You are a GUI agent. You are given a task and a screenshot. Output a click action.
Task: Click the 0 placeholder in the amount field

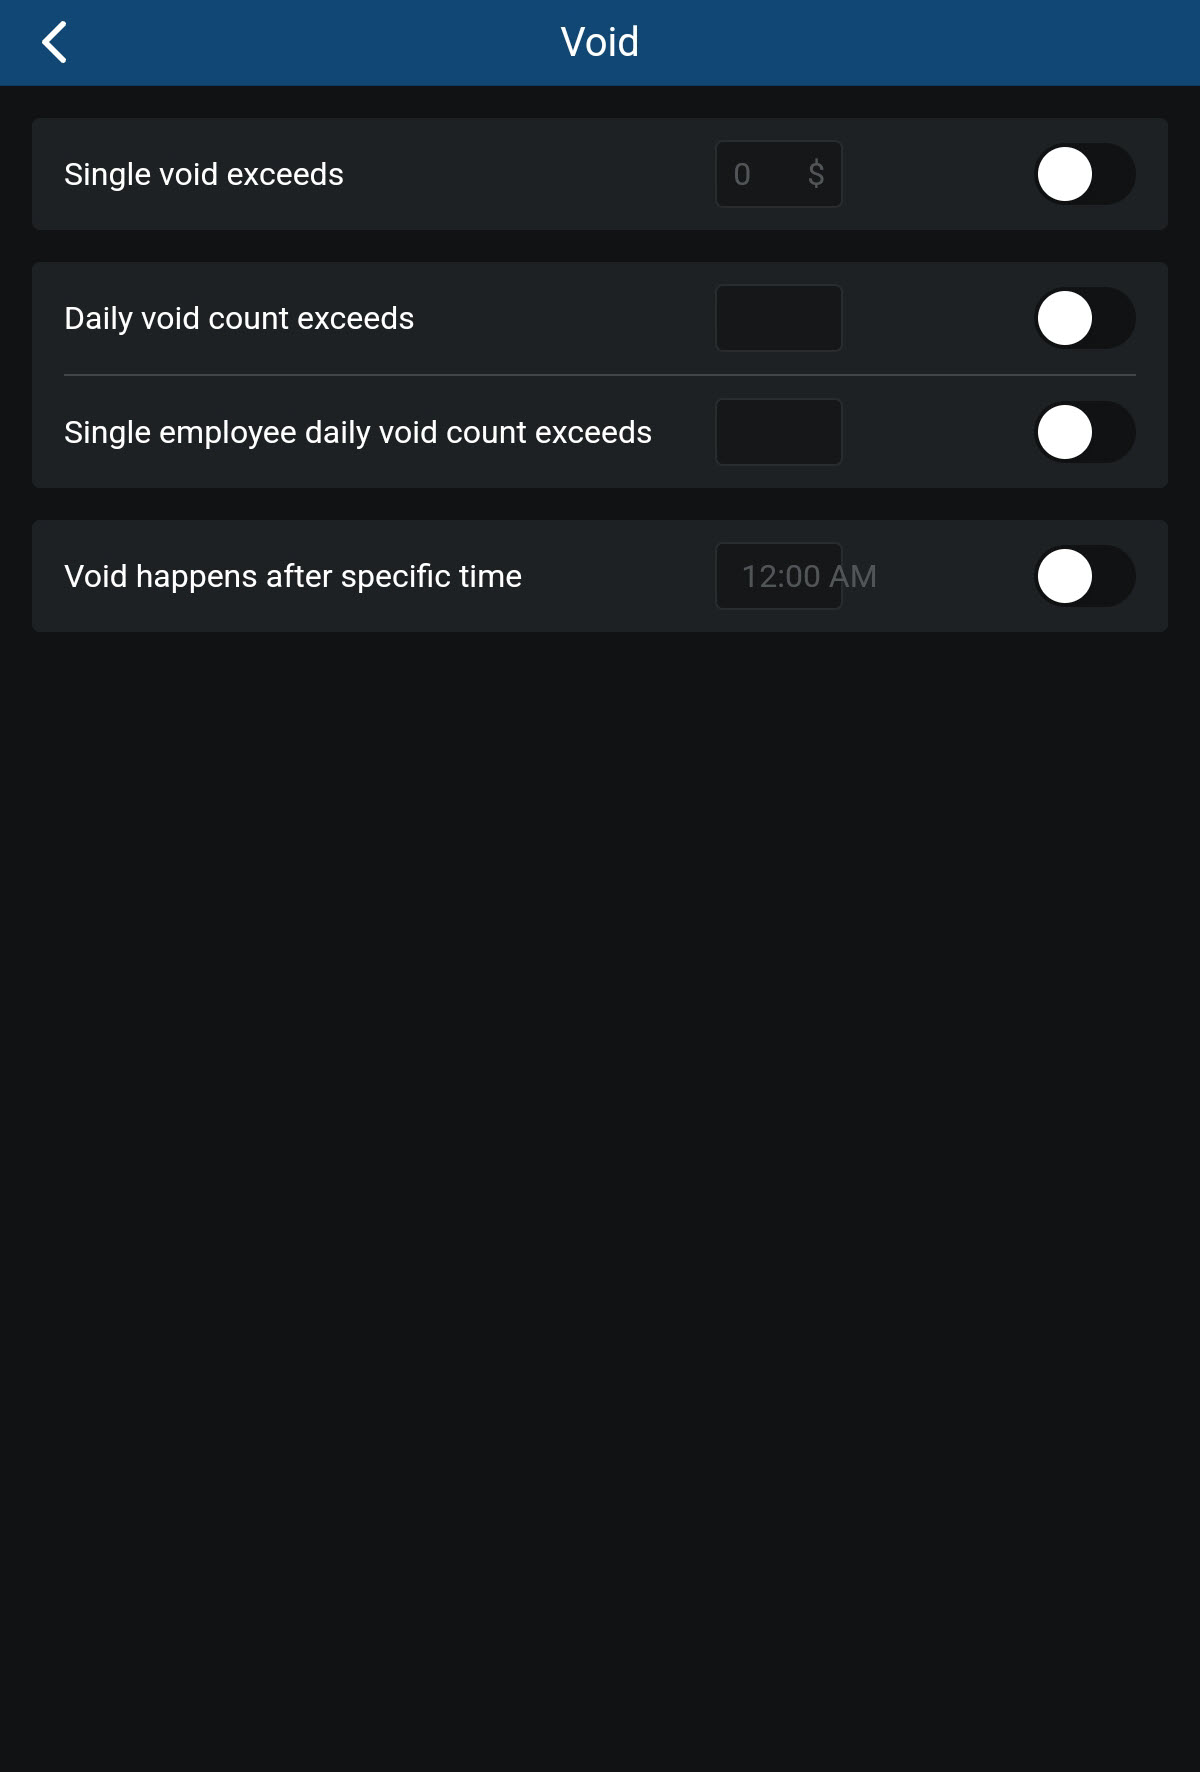click(x=742, y=174)
